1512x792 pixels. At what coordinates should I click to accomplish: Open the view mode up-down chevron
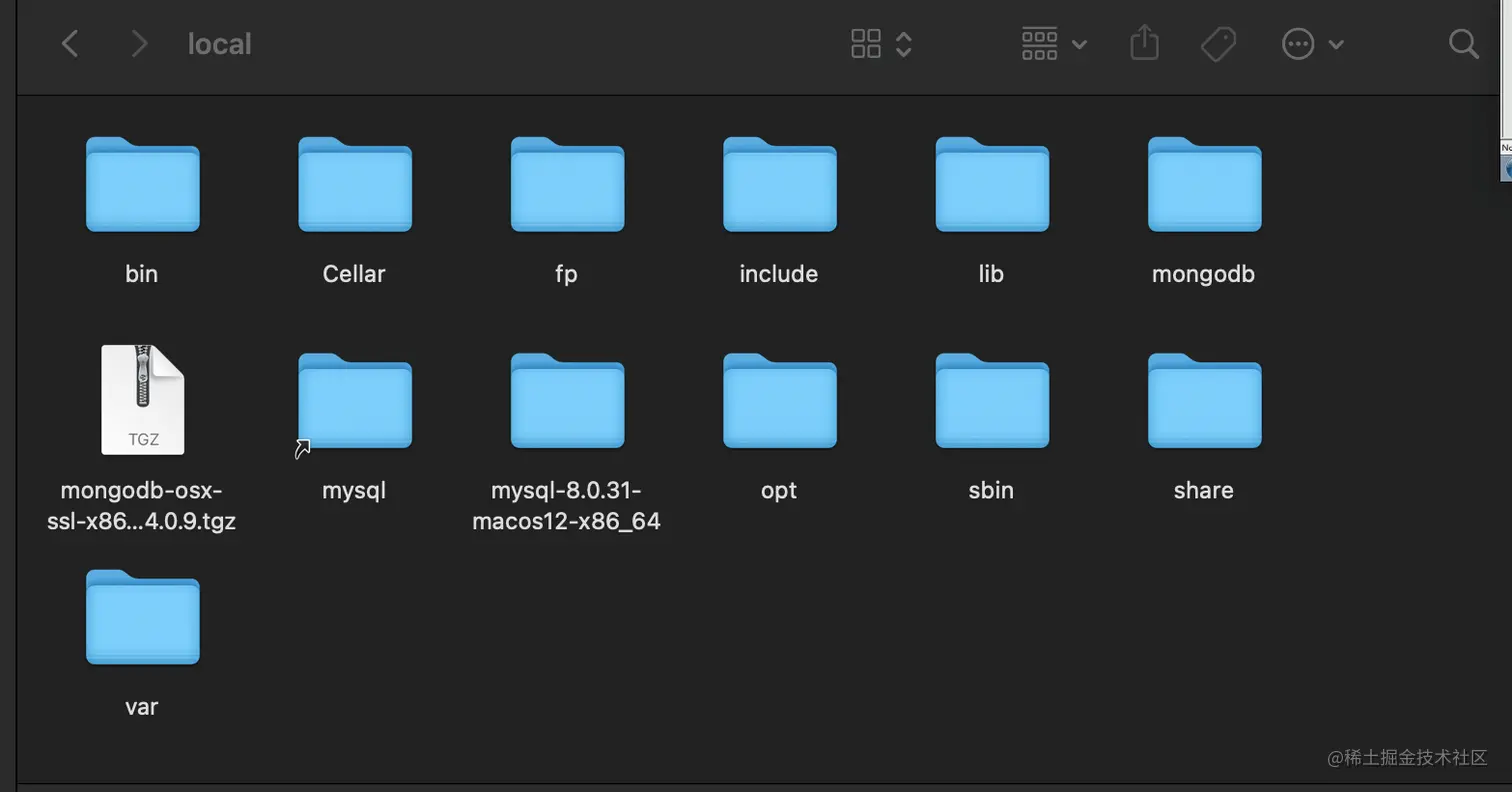pos(904,44)
